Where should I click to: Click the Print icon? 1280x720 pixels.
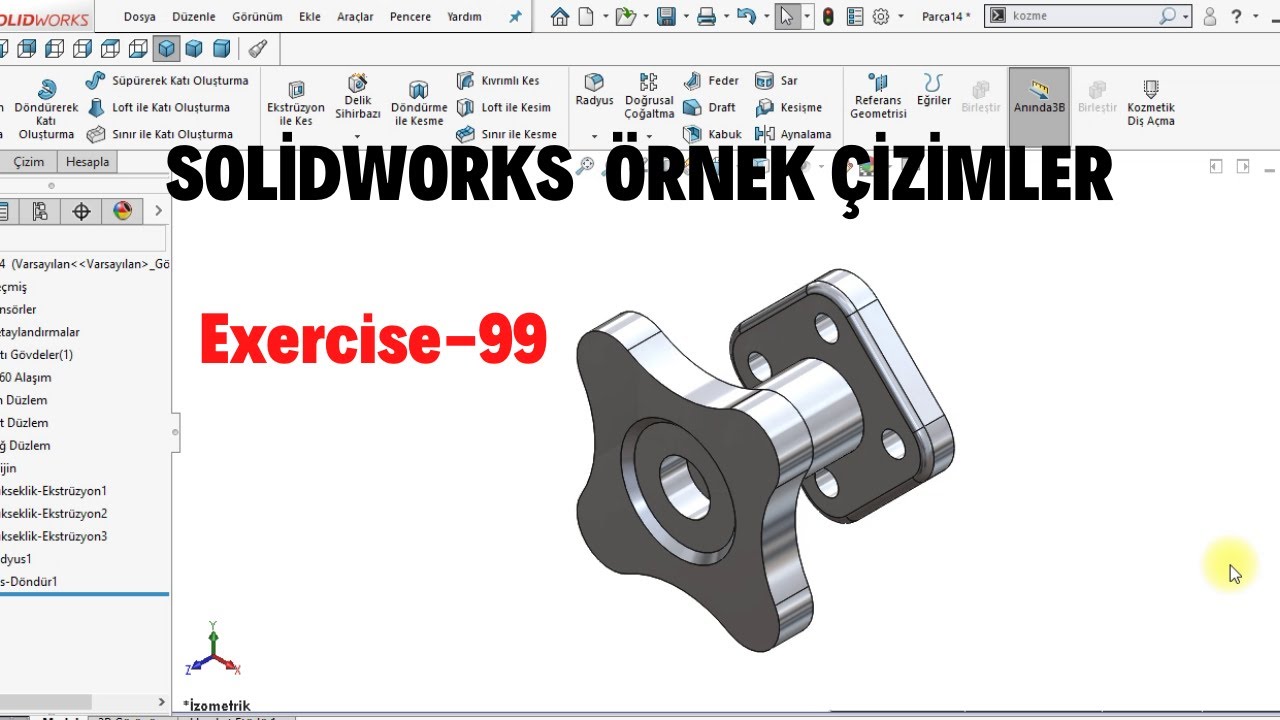click(x=706, y=17)
